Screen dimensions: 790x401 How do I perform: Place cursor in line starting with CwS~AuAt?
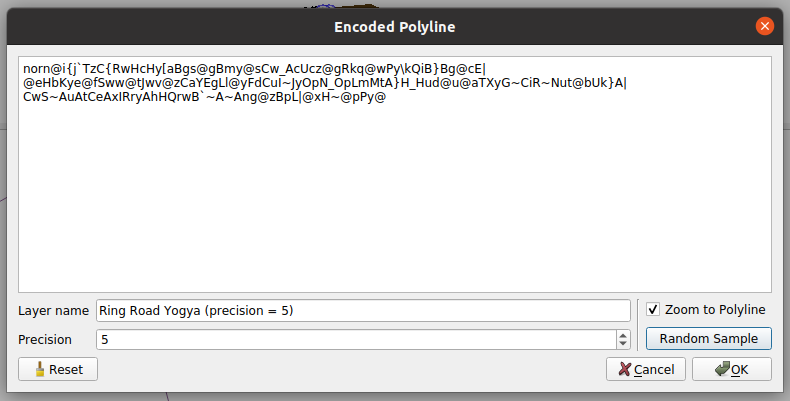[204, 97]
